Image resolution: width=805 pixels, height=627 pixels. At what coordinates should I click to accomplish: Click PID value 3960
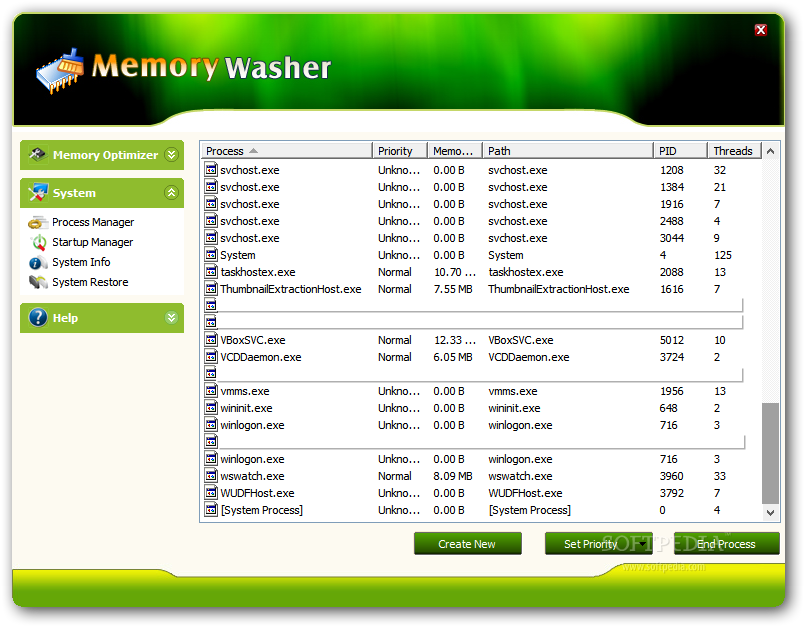tap(672, 476)
